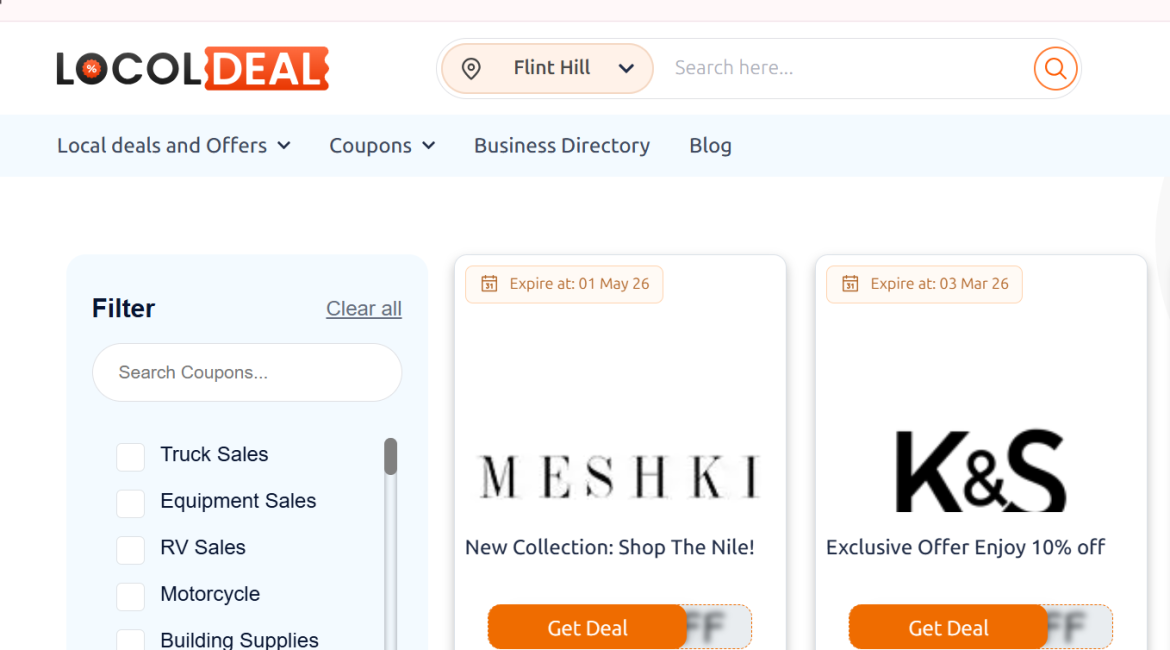Check the RV Sales filter box
This screenshot has height=650, width=1170.
point(130,550)
